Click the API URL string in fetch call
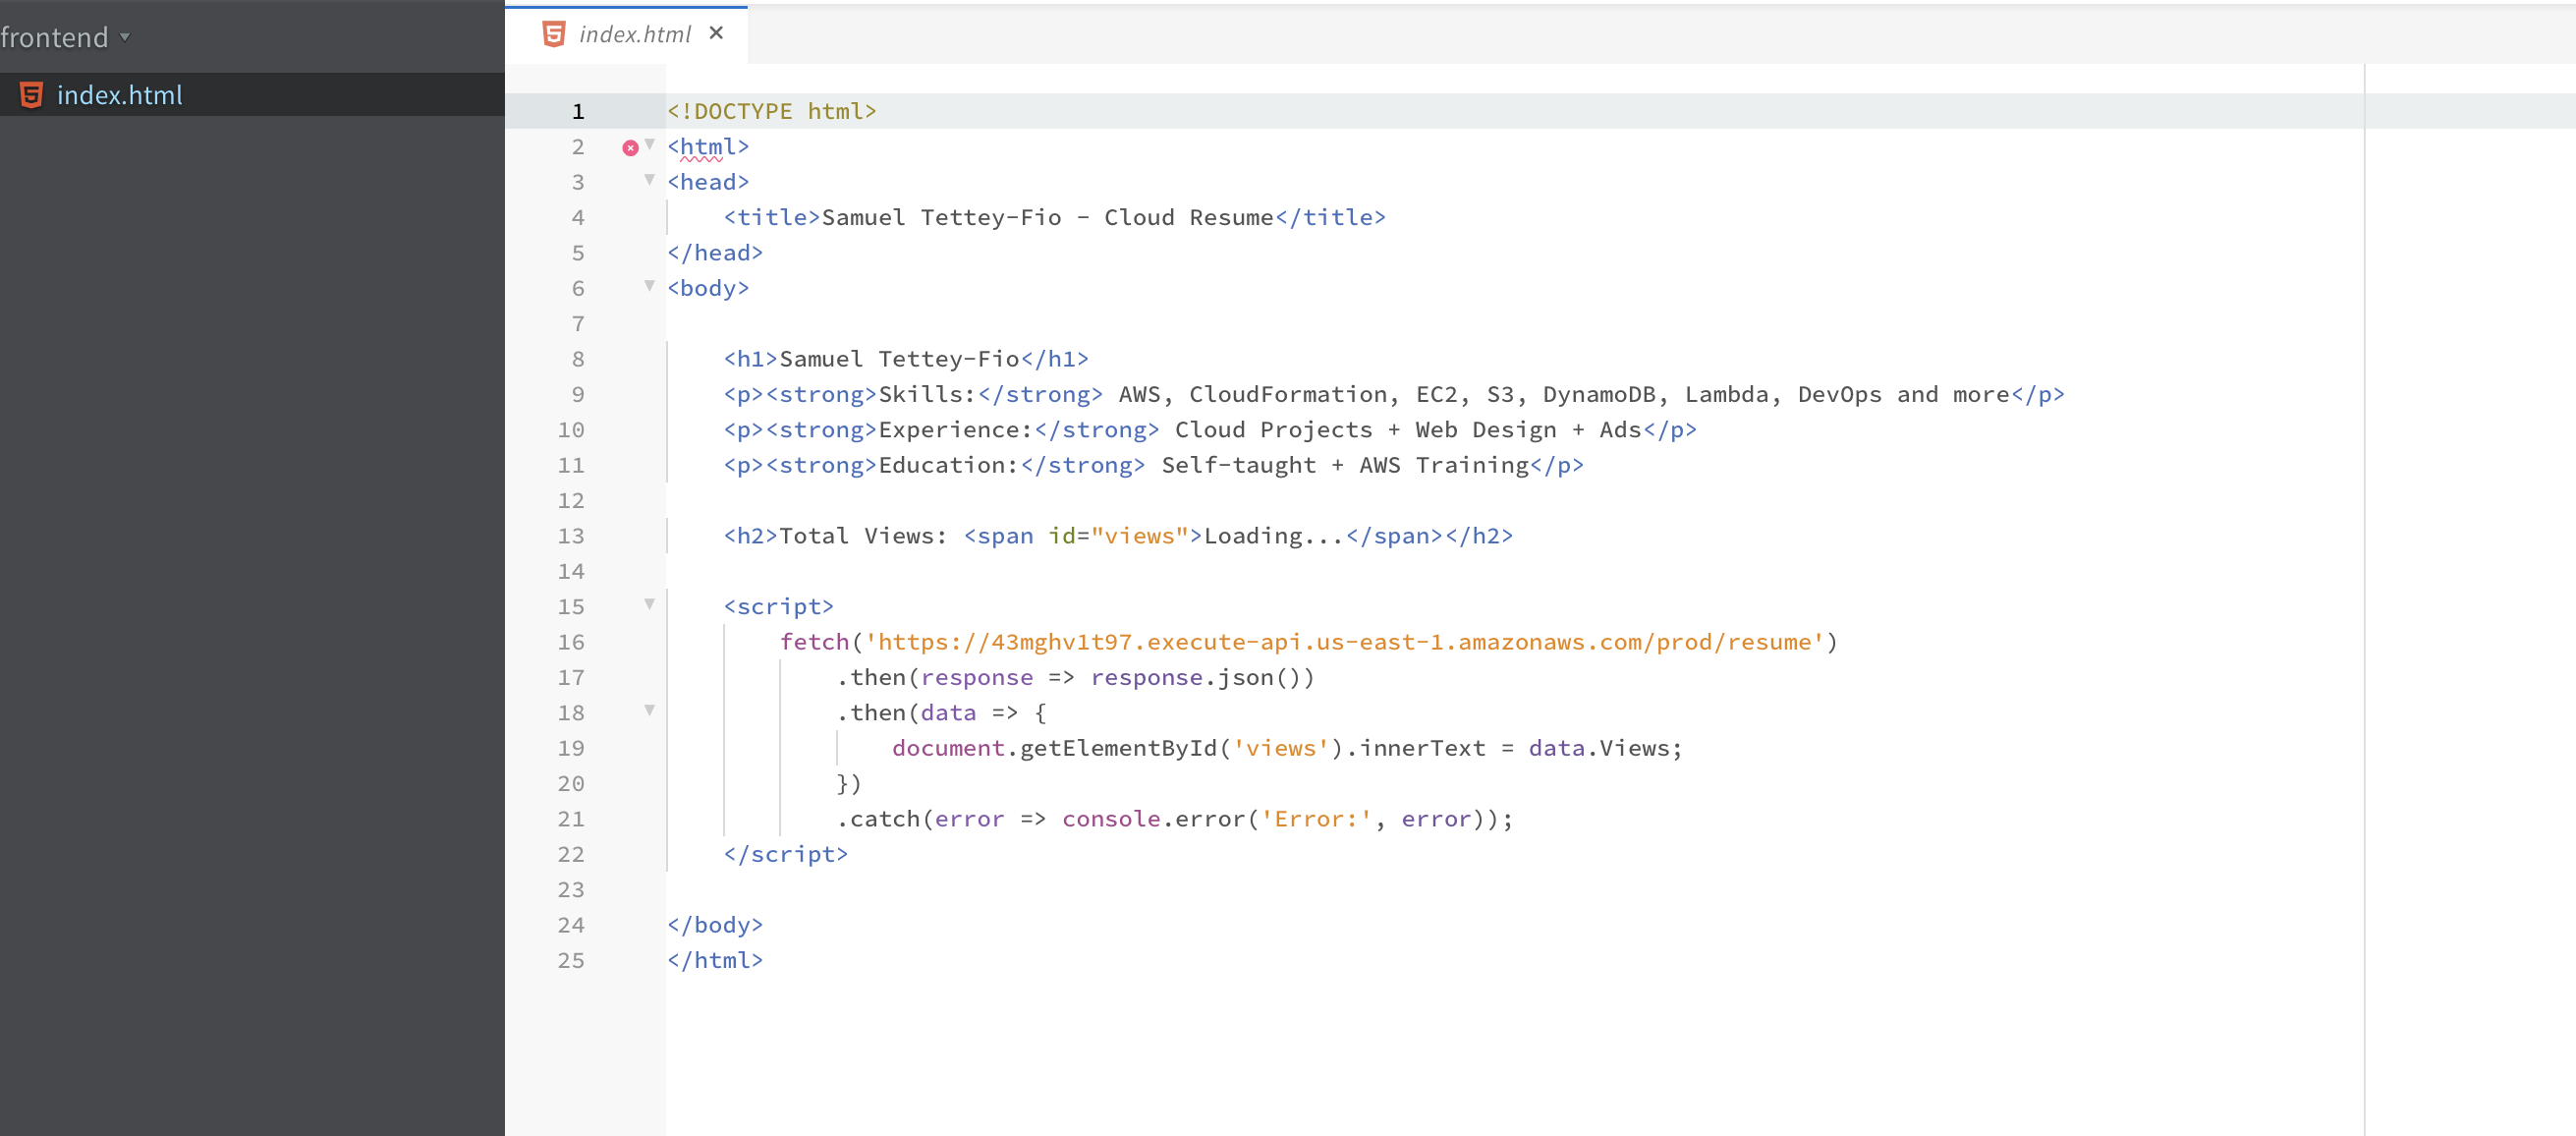This screenshot has height=1136, width=2576. tap(1344, 642)
